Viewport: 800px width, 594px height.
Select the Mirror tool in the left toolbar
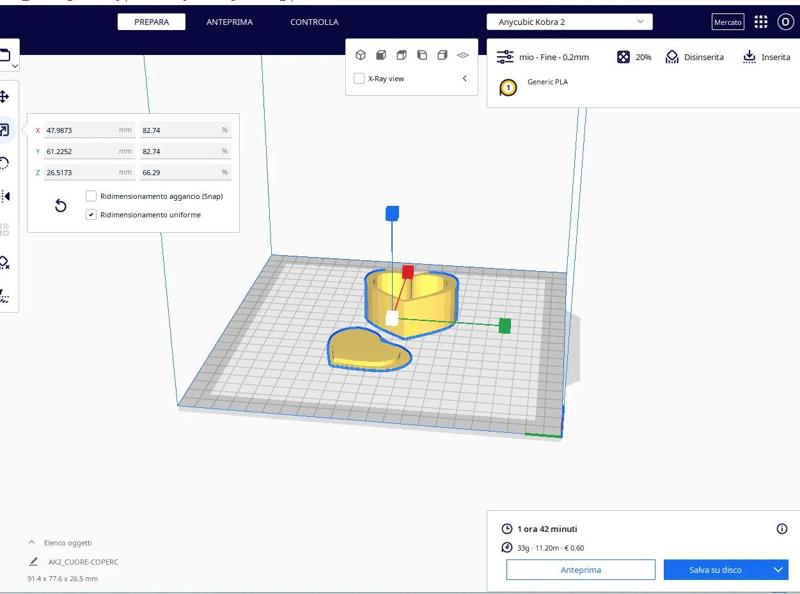point(5,196)
